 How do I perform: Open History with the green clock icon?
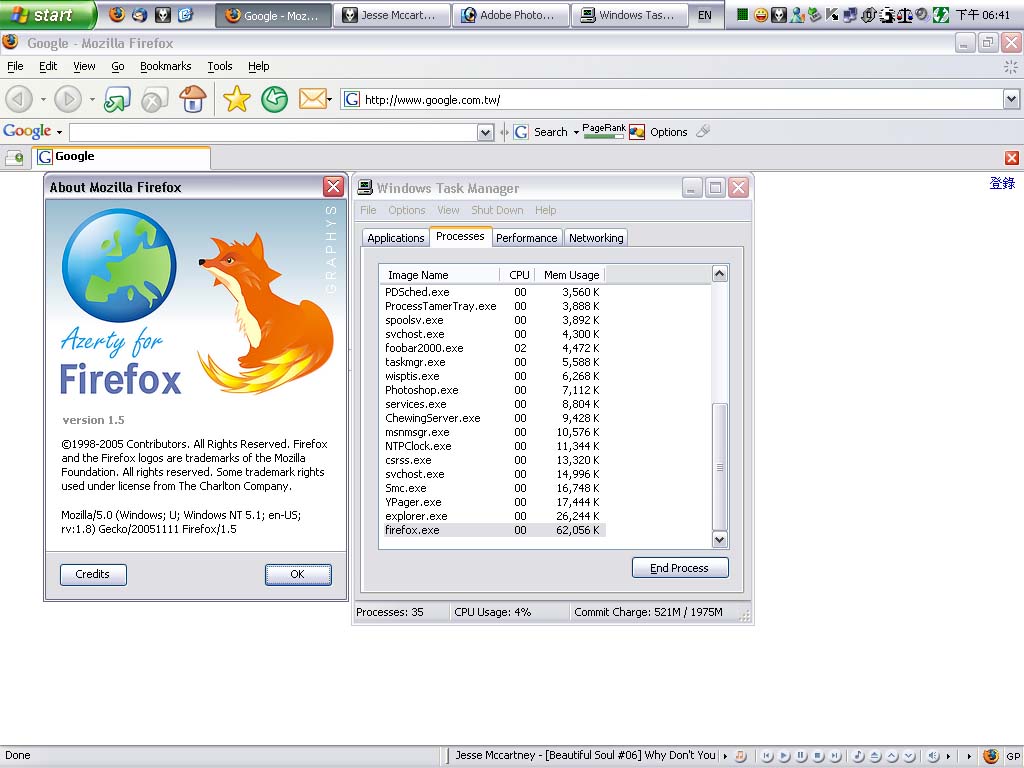coord(274,99)
